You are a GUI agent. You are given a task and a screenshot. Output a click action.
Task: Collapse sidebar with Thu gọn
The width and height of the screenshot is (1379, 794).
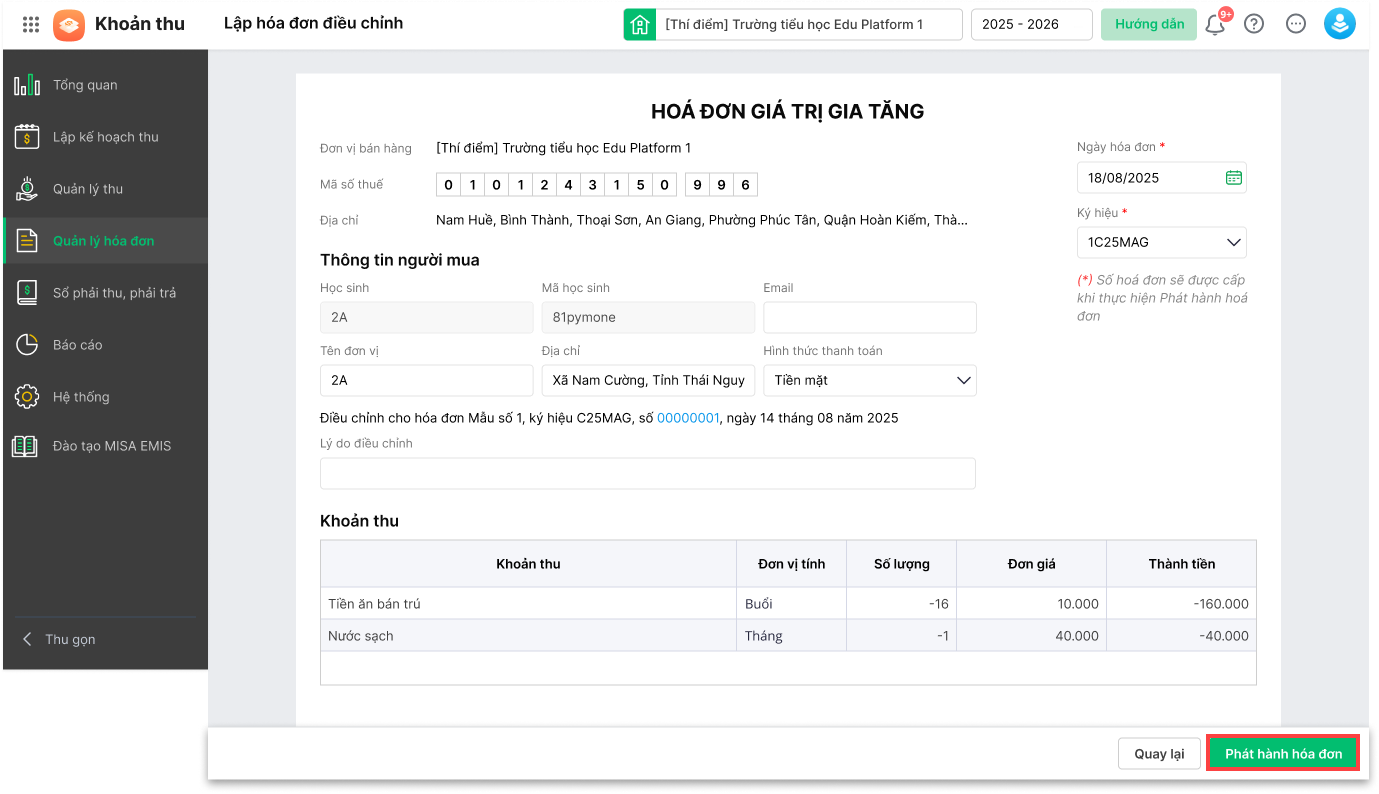click(70, 639)
